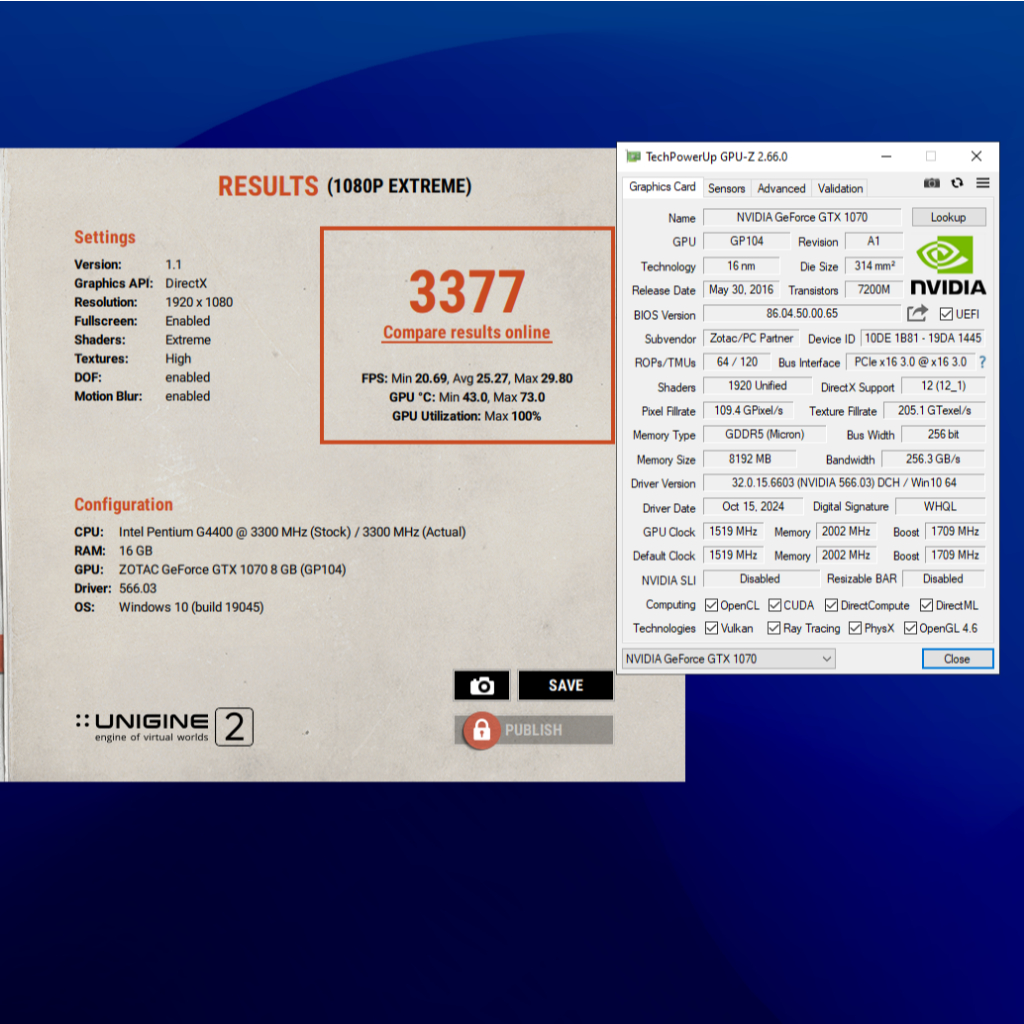The width and height of the screenshot is (1024, 1024).
Task: Toggle Ray Tracing checkbox
Action: (774, 628)
